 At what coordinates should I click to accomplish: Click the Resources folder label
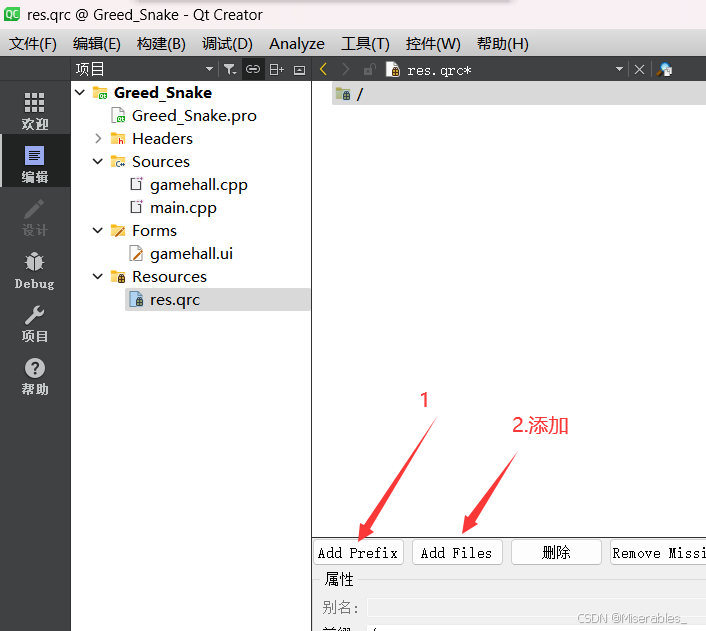[169, 277]
